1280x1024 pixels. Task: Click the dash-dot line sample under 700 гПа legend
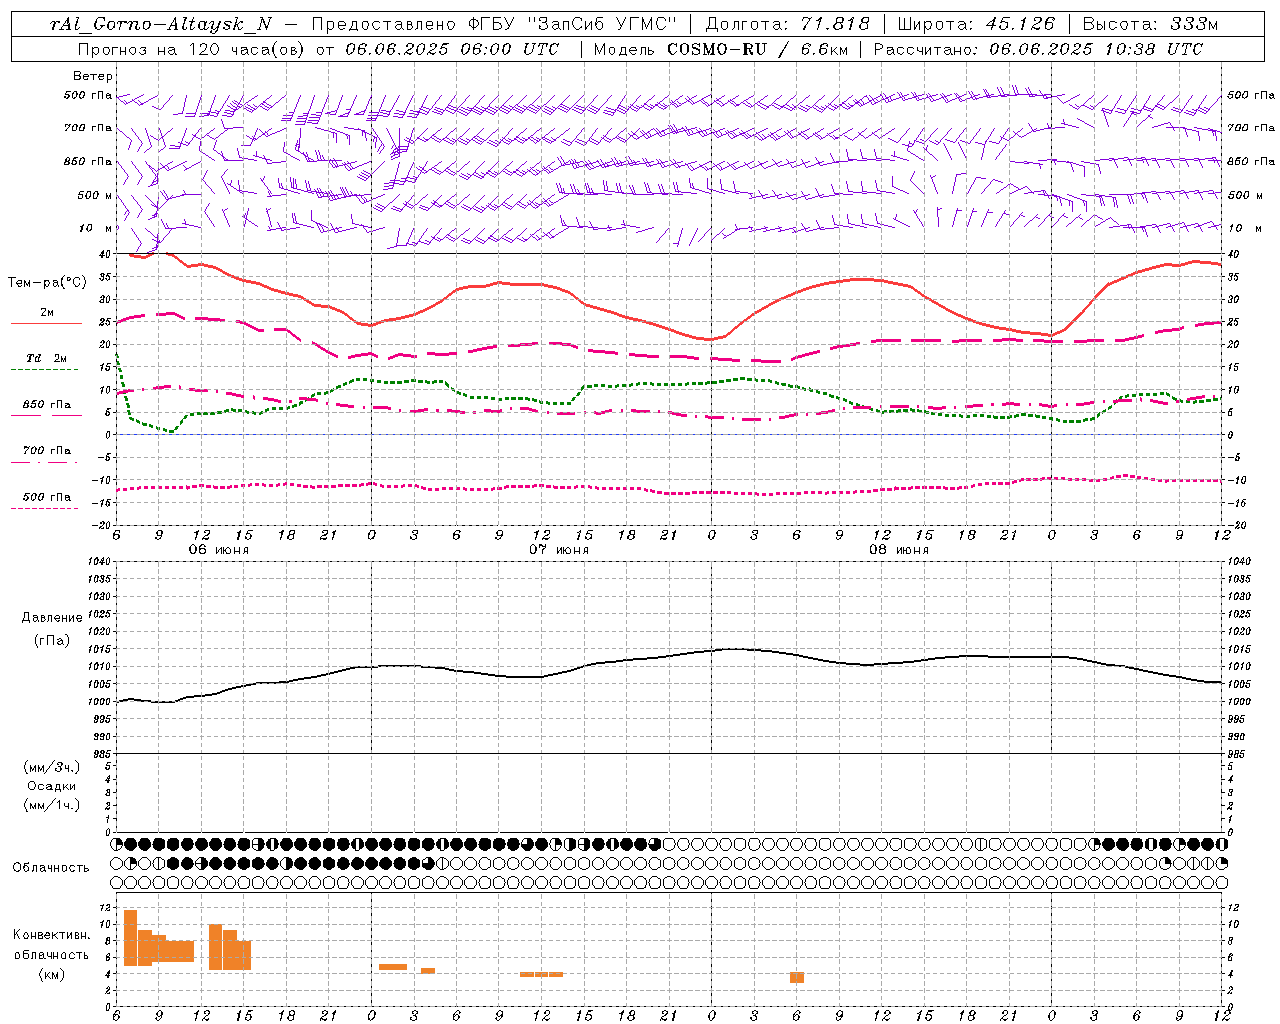tap(46, 462)
